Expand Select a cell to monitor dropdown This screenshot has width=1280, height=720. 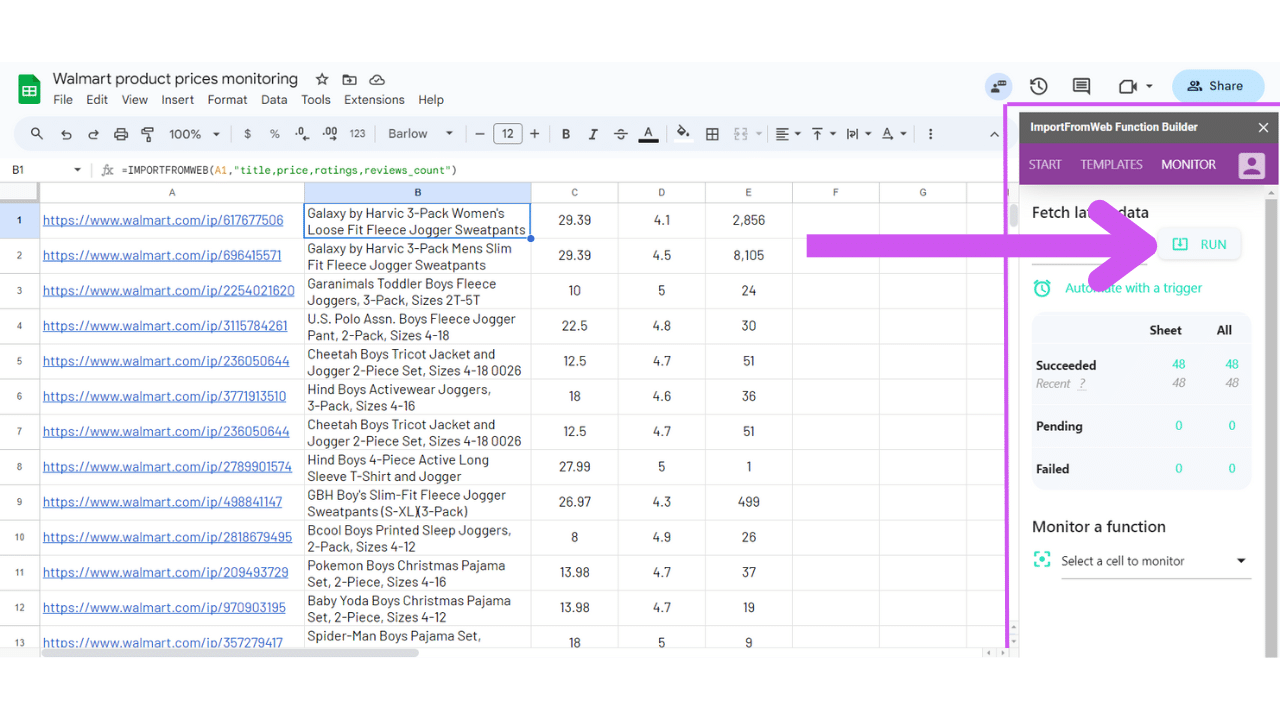point(1241,561)
